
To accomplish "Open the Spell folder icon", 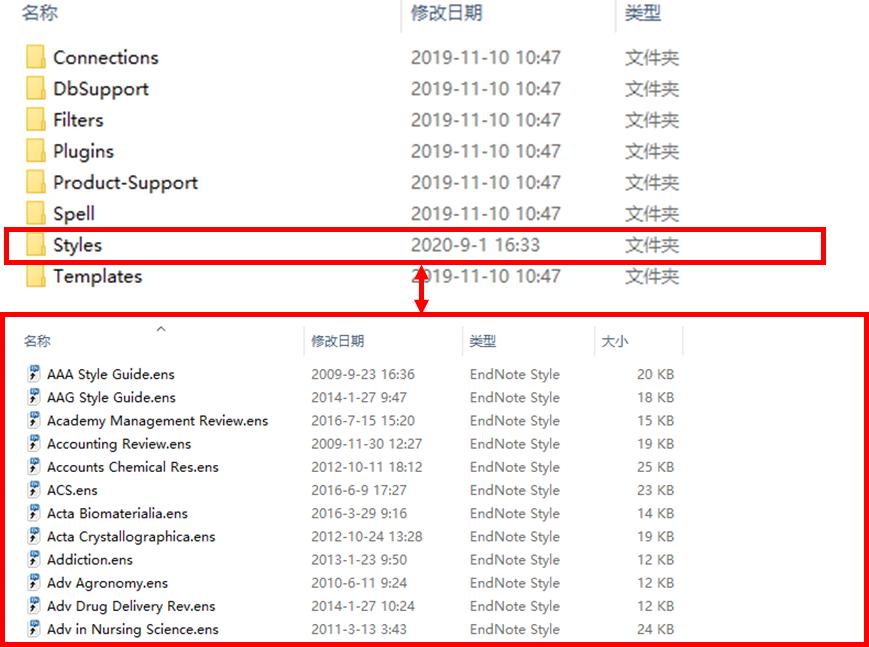I will [36, 214].
